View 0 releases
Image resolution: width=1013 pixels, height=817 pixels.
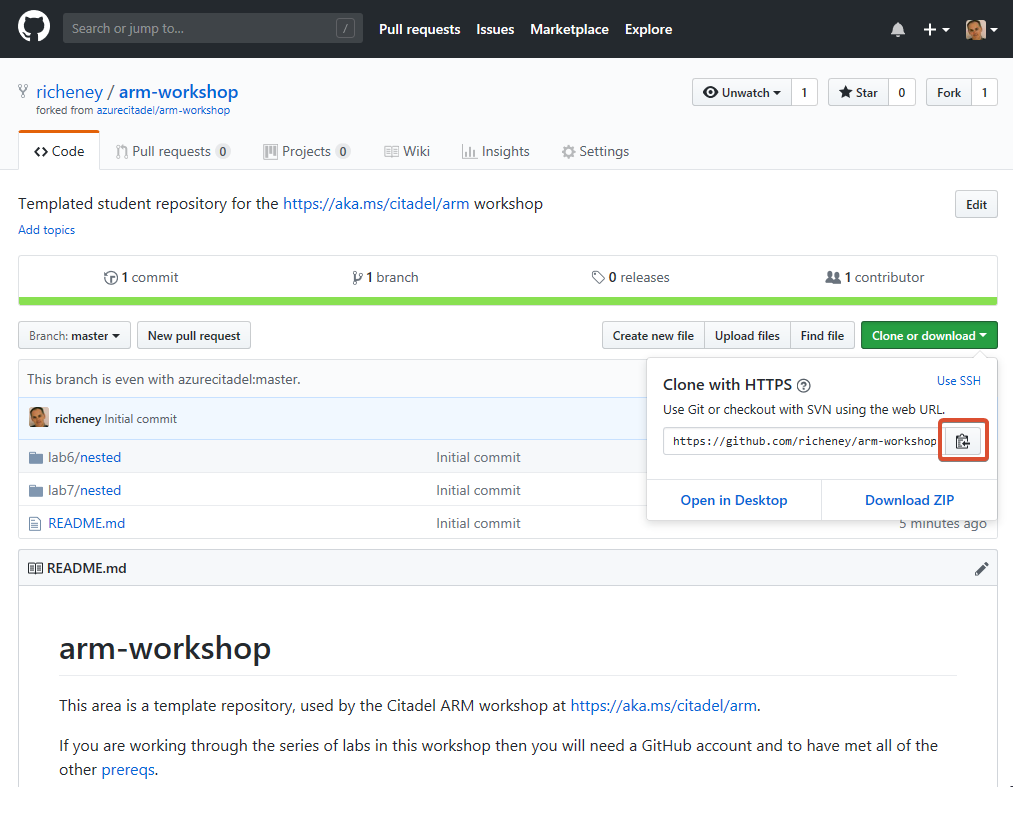[631, 277]
